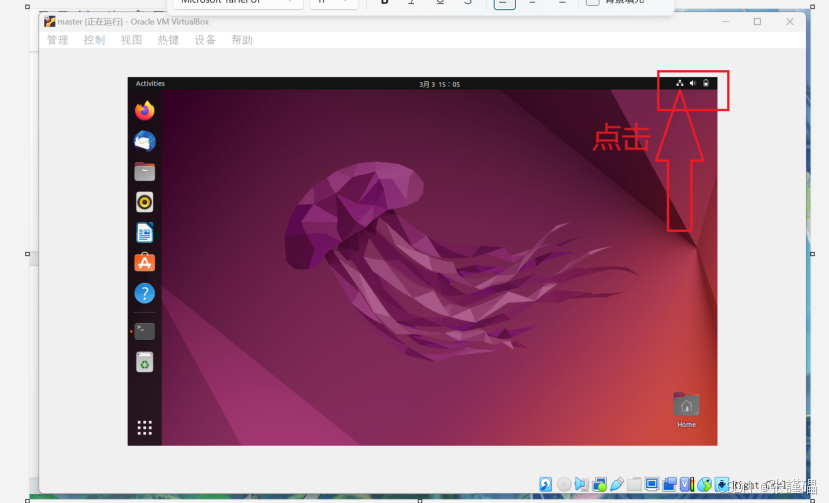This screenshot has width=829, height=503.
Task: Click VirtualBox network adapter status icon
Action: pyautogui.click(x=599, y=484)
